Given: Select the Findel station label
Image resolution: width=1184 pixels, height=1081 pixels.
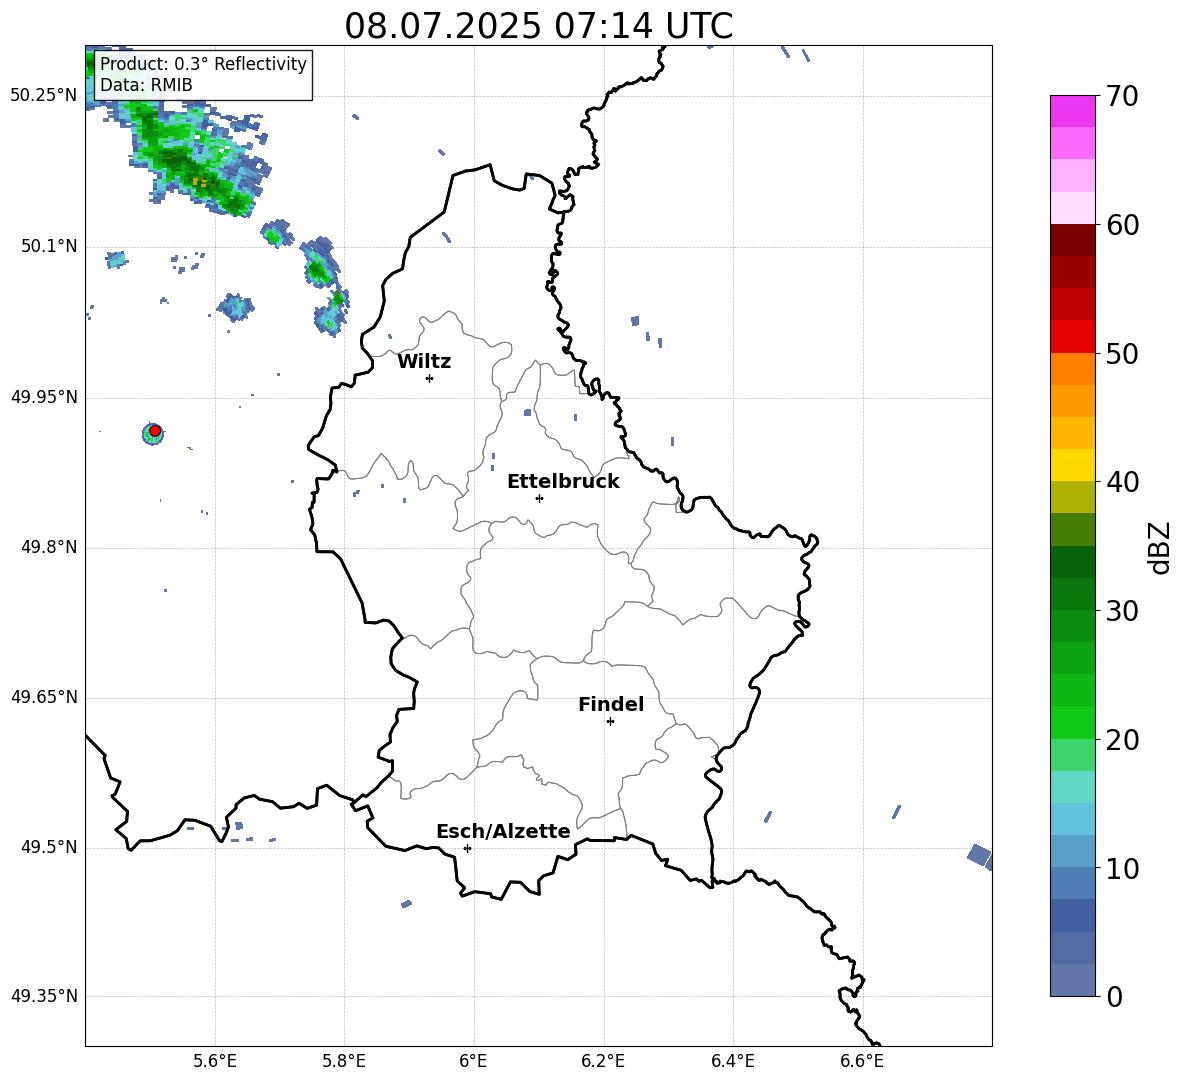Looking at the screenshot, I should point(611,704).
